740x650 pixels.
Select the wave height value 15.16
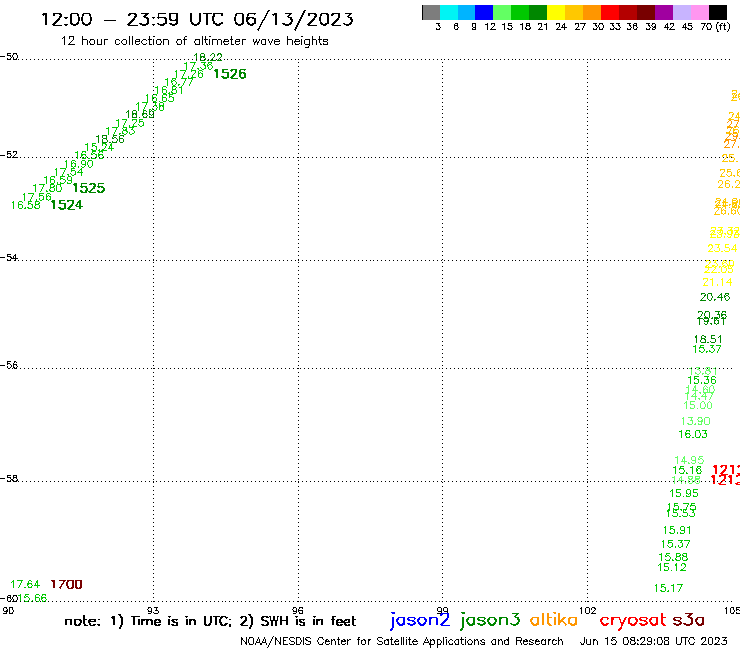tap(687, 470)
